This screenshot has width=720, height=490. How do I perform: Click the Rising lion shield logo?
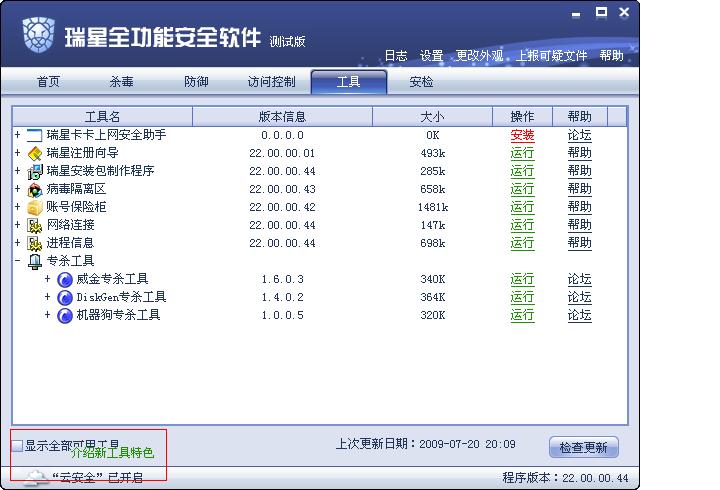pos(39,35)
